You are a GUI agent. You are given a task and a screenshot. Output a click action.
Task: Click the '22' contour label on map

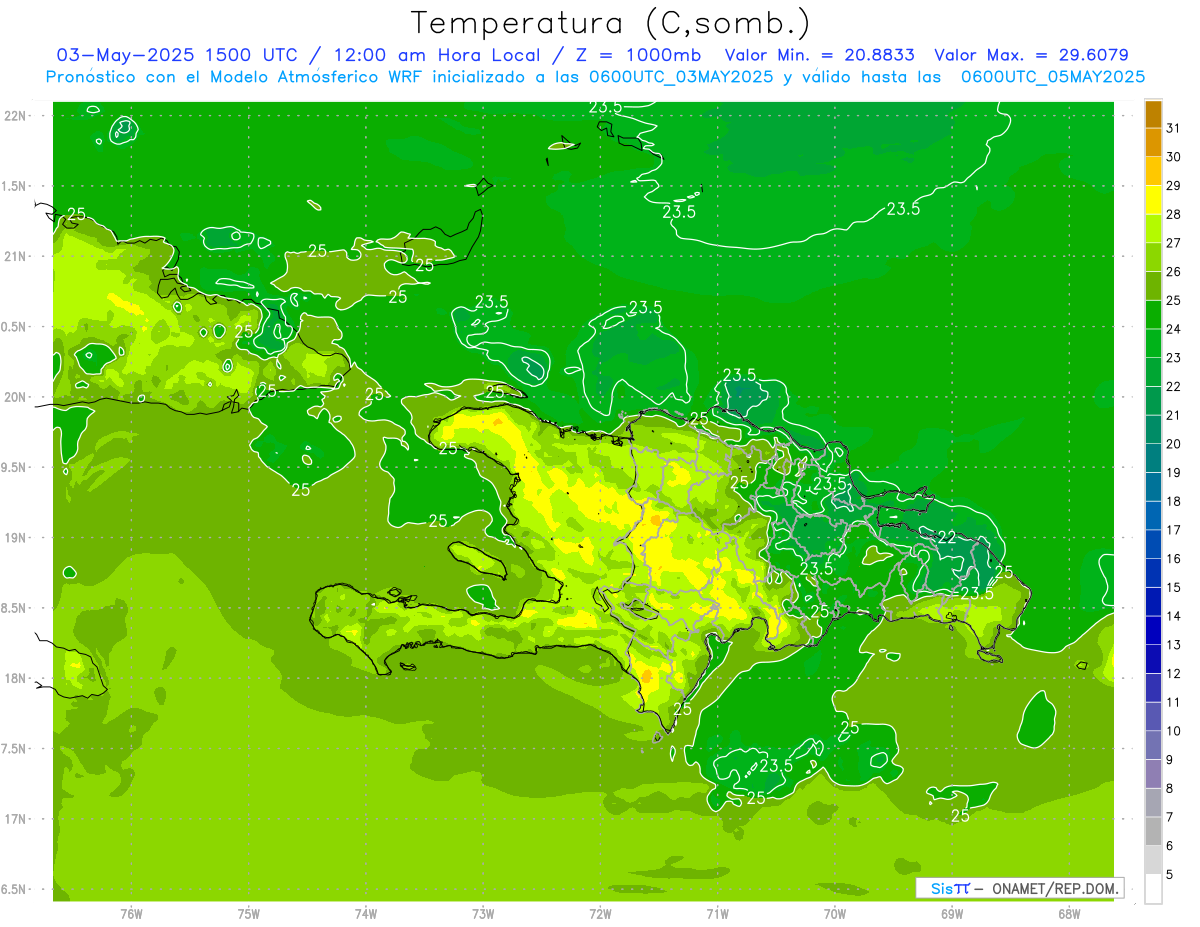coord(945,537)
